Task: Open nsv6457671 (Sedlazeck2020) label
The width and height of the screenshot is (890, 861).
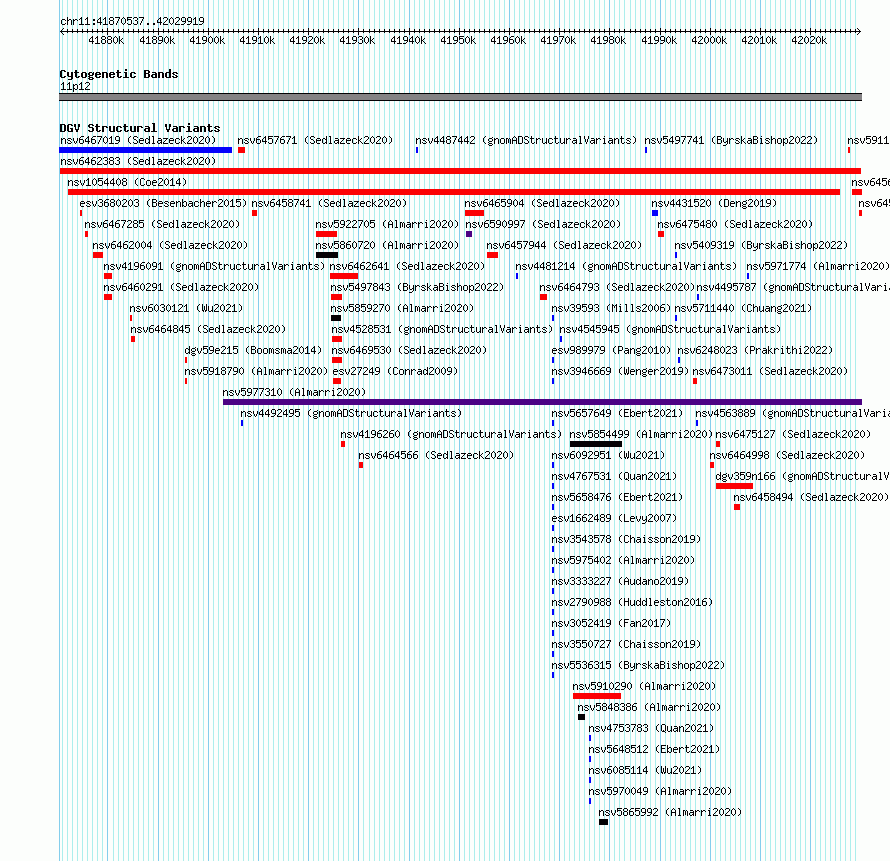Action: pos(315,140)
